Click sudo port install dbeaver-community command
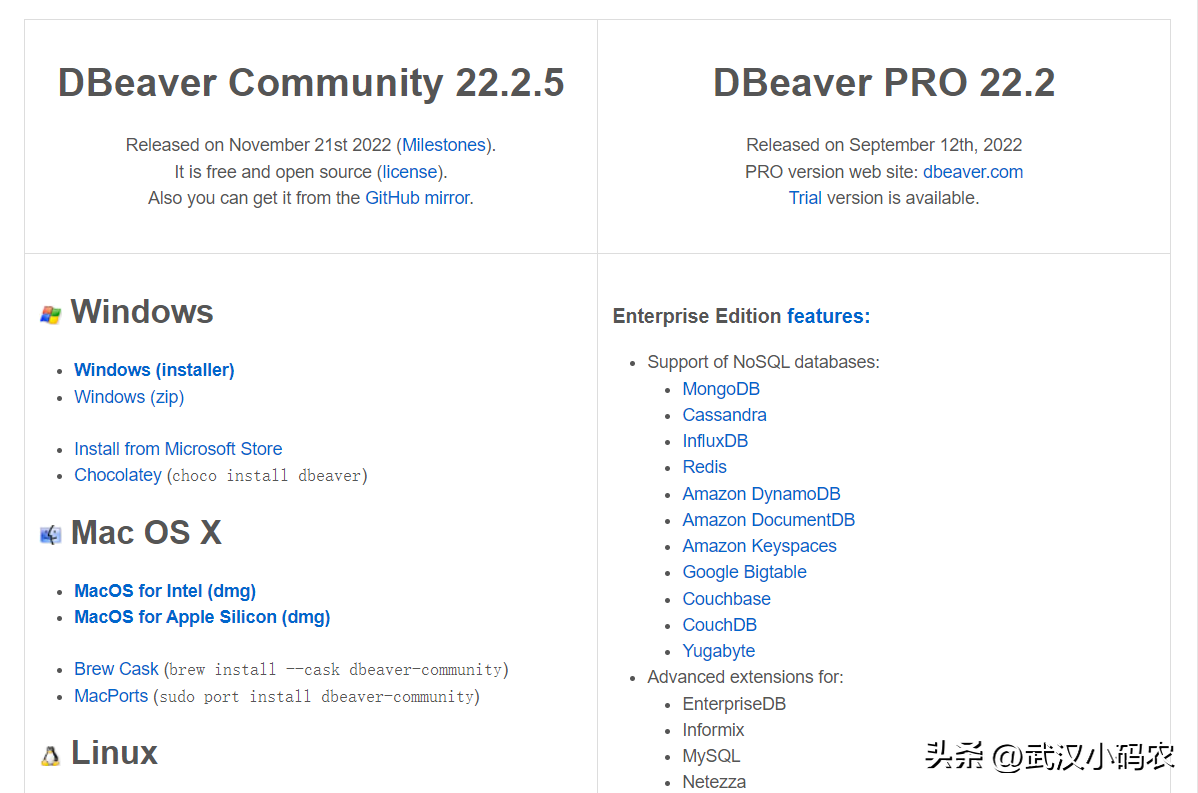Image resolution: width=1198 pixels, height=793 pixels. pyautogui.click(x=316, y=697)
